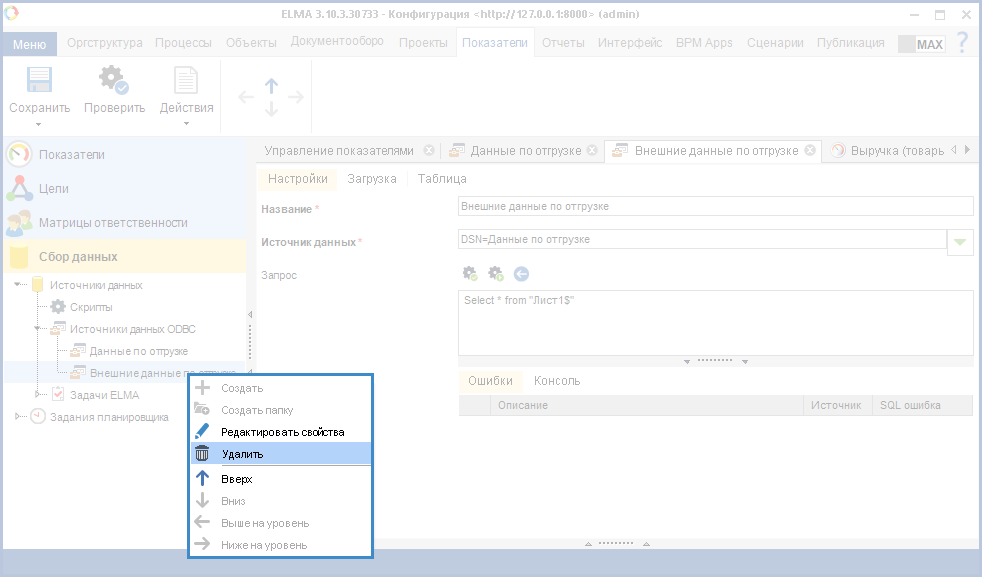
Task: Click the Сохранить disk icon
Action: tap(39, 81)
